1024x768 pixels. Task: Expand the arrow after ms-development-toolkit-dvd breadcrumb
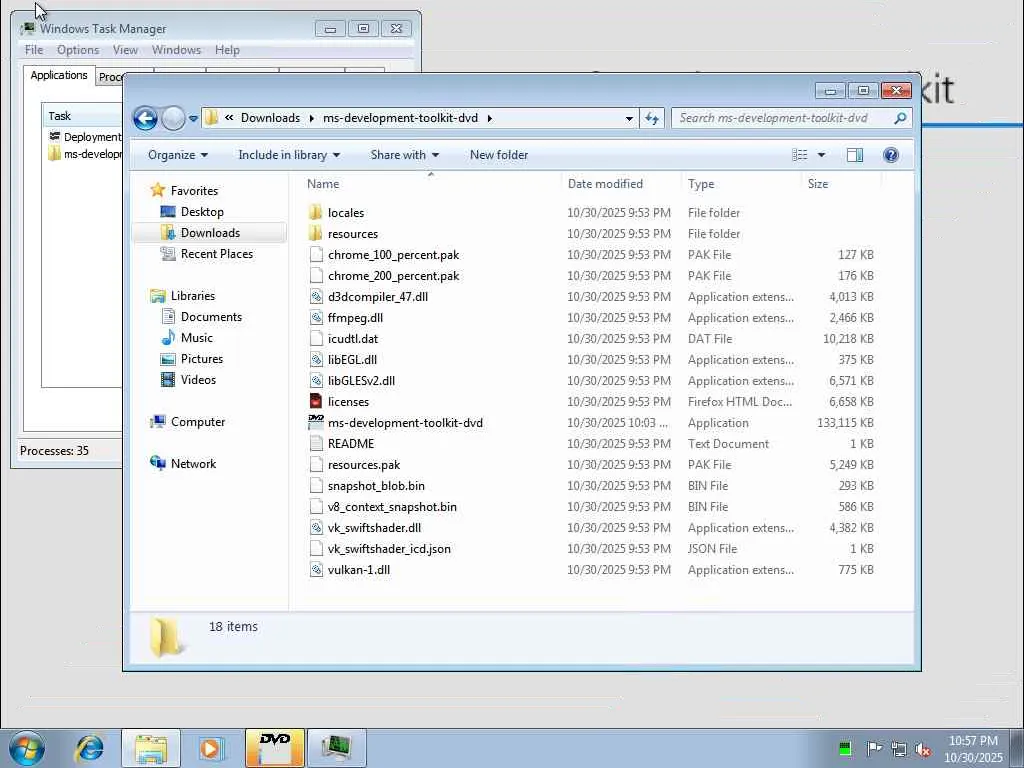(490, 118)
